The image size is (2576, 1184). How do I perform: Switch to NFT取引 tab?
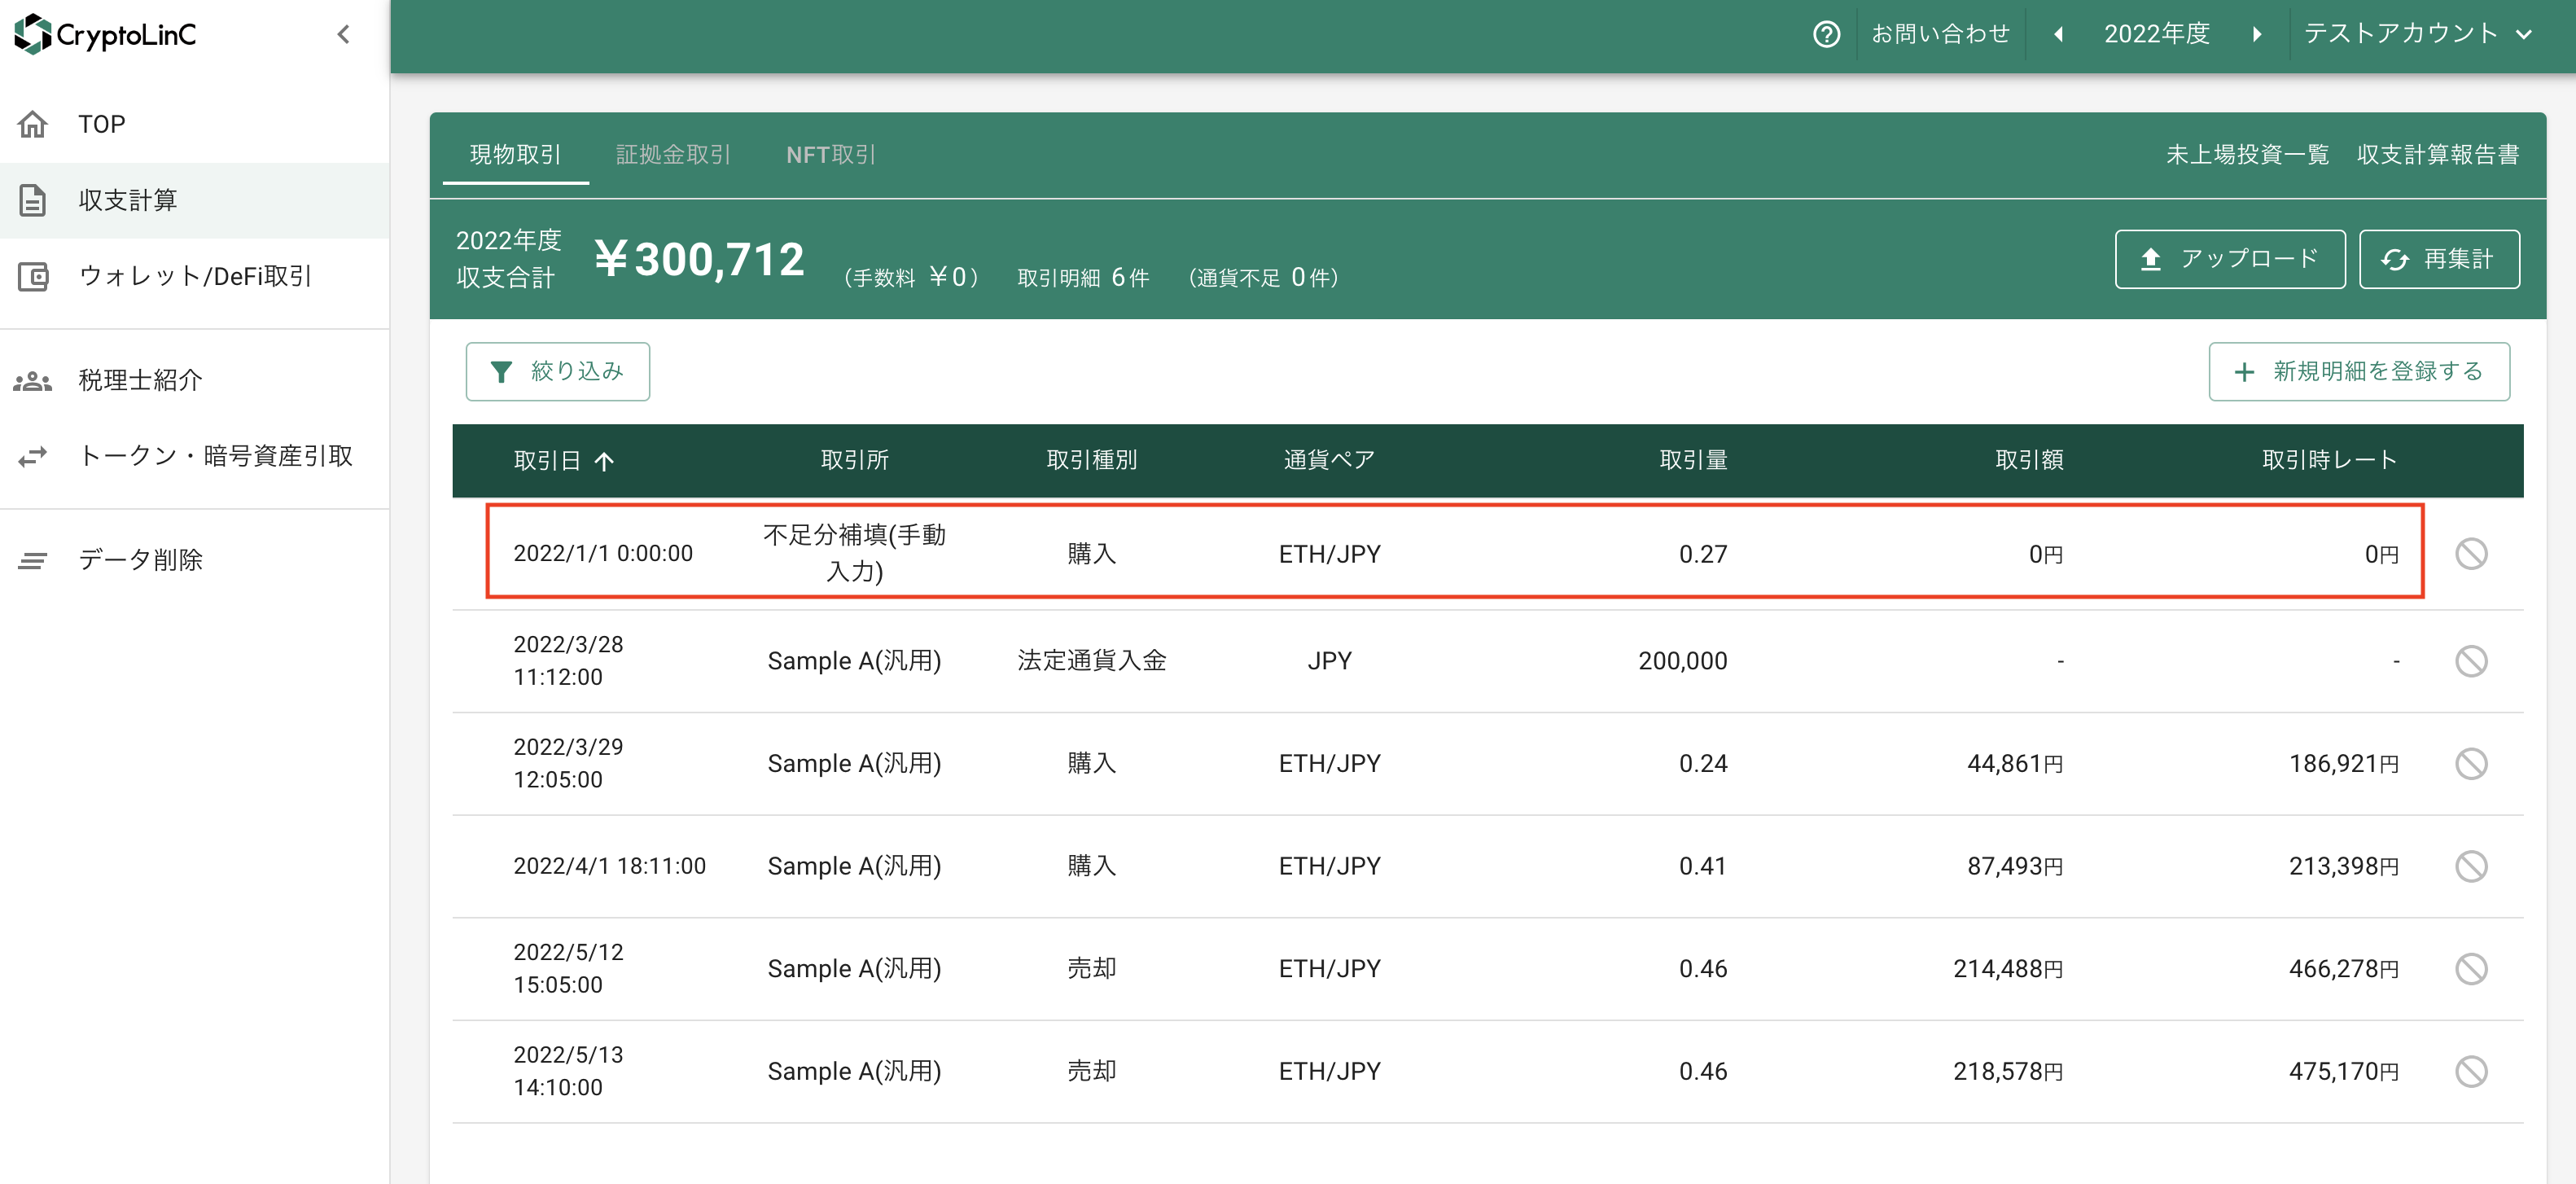tap(830, 154)
